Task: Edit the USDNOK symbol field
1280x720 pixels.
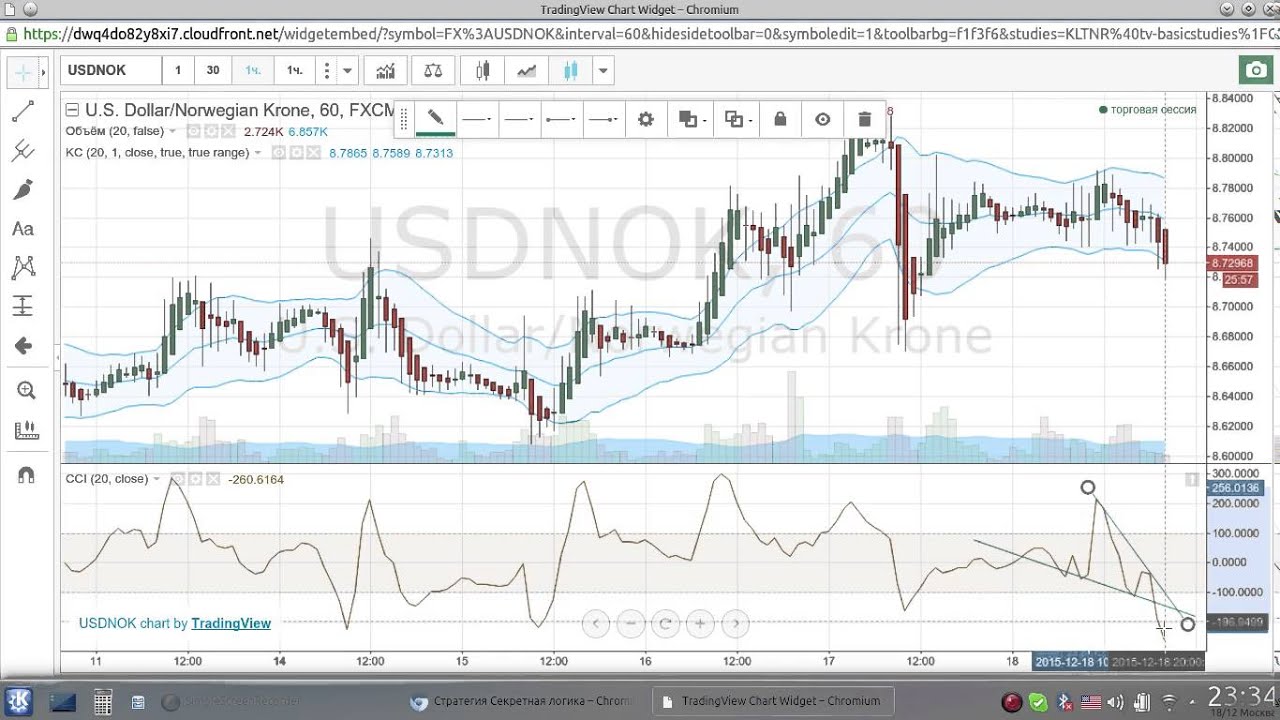Action: 110,71
